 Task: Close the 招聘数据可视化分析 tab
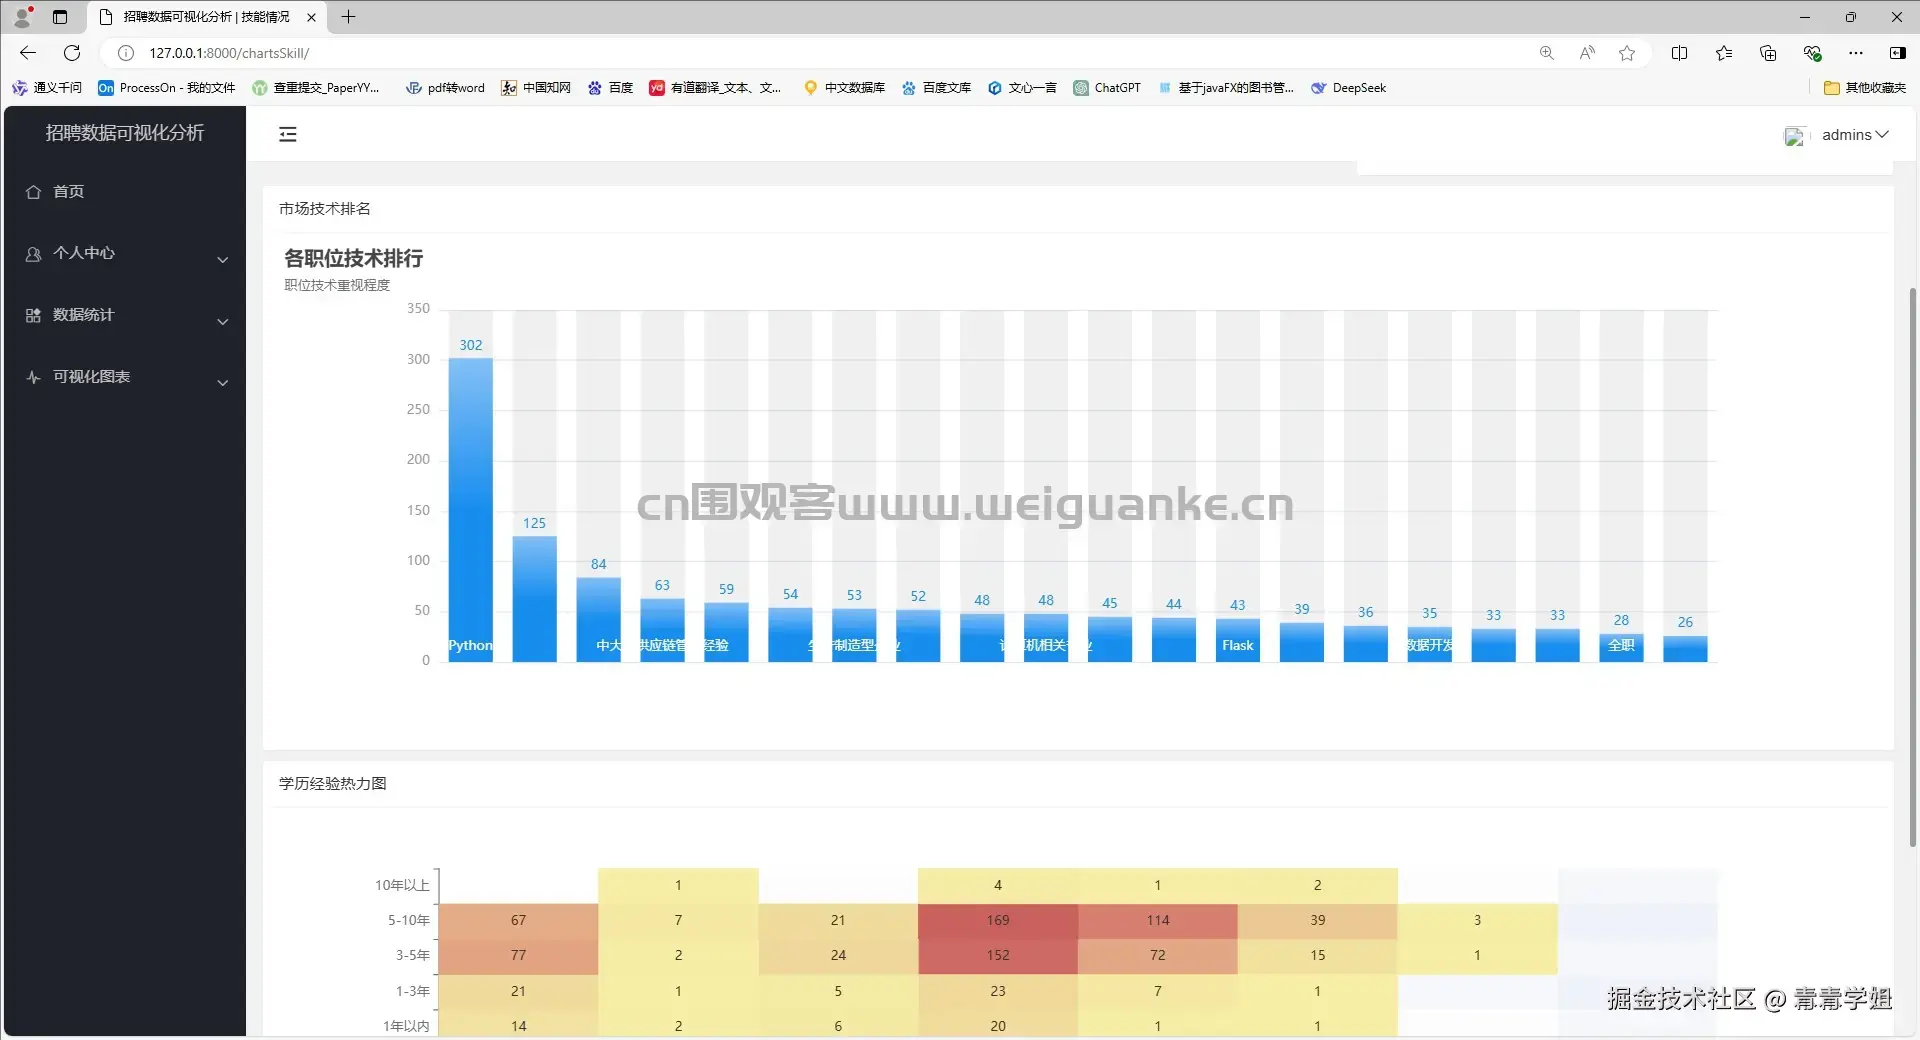[311, 17]
